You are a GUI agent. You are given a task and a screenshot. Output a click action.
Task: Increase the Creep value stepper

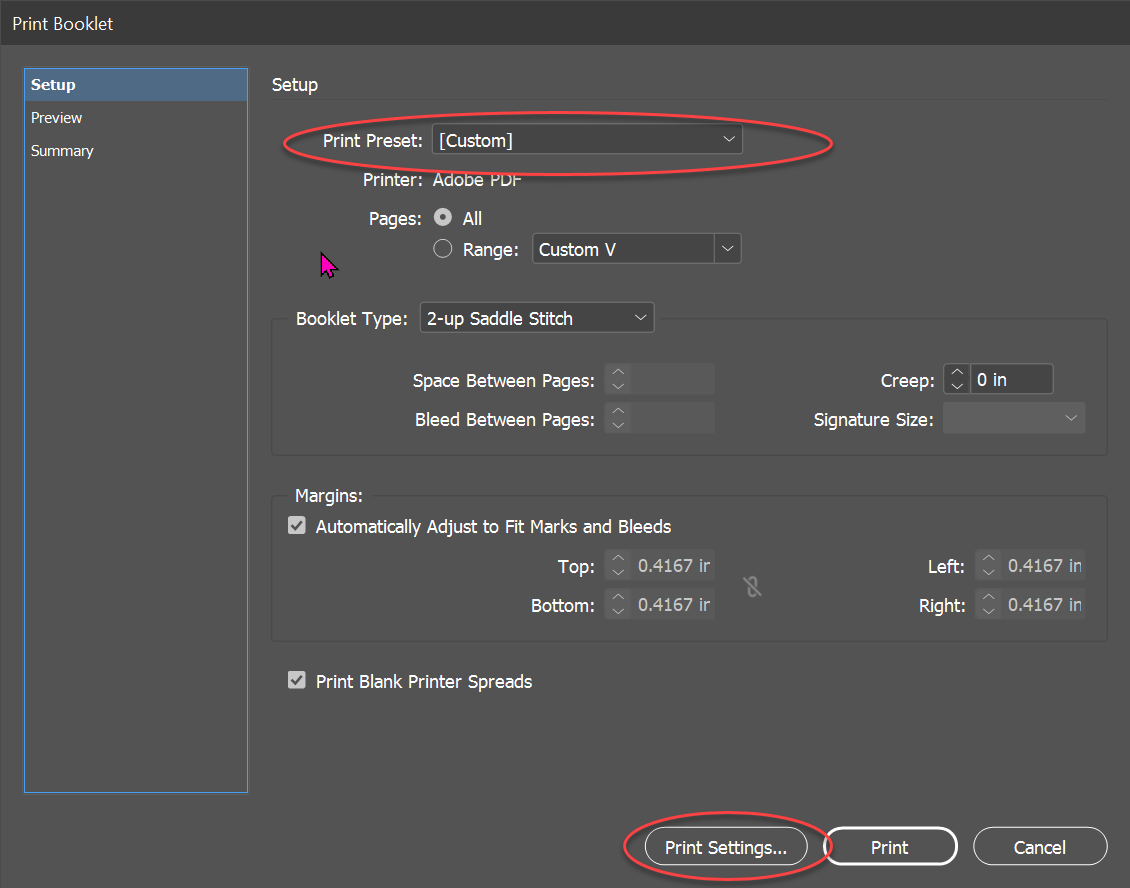[956, 374]
